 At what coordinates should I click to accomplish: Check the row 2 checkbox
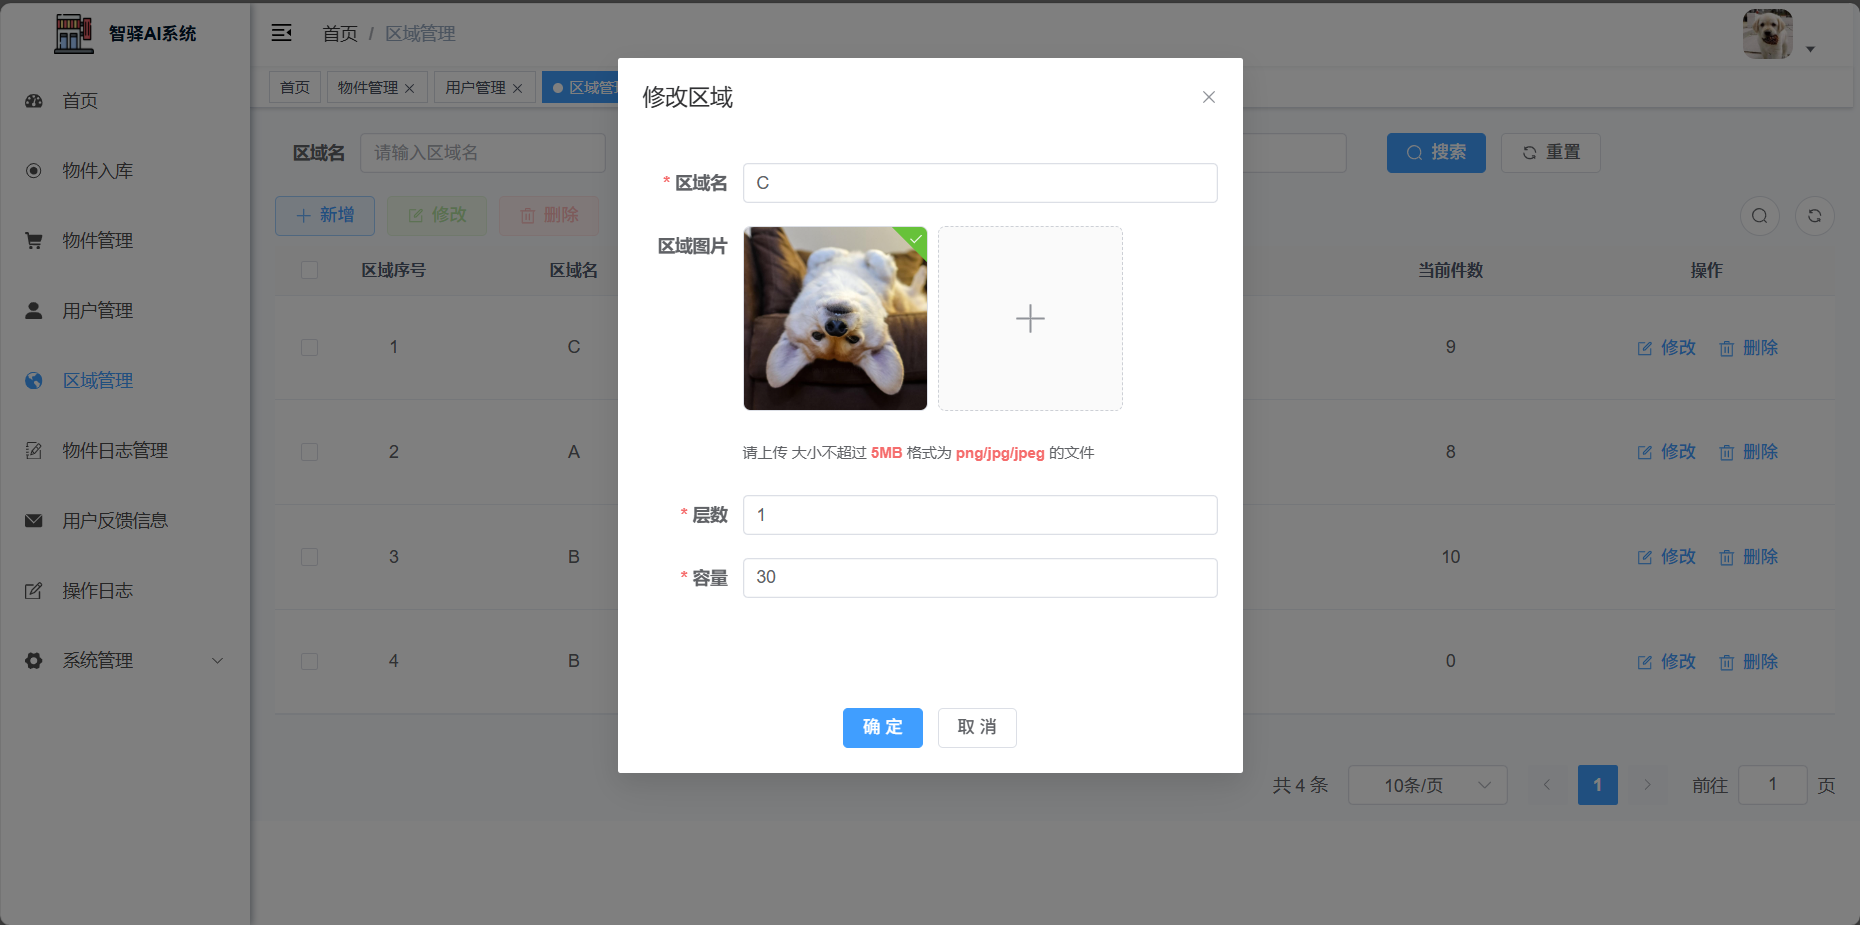click(310, 452)
